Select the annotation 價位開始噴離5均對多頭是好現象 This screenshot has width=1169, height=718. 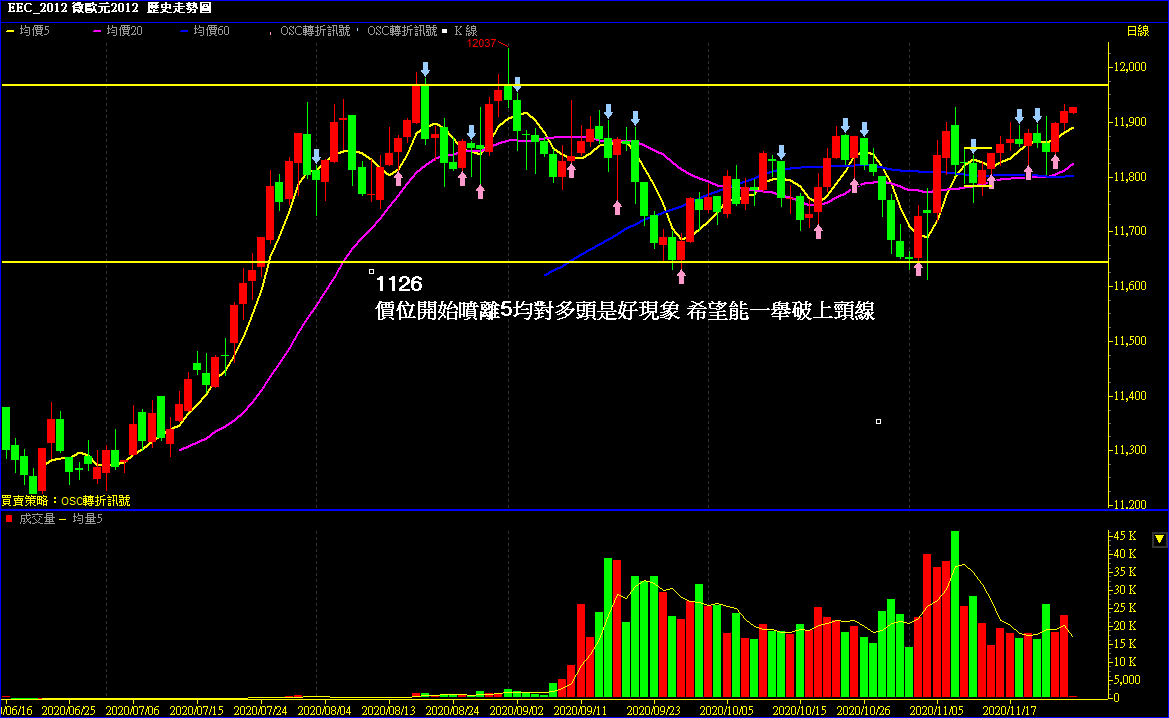pyautogui.click(x=526, y=311)
